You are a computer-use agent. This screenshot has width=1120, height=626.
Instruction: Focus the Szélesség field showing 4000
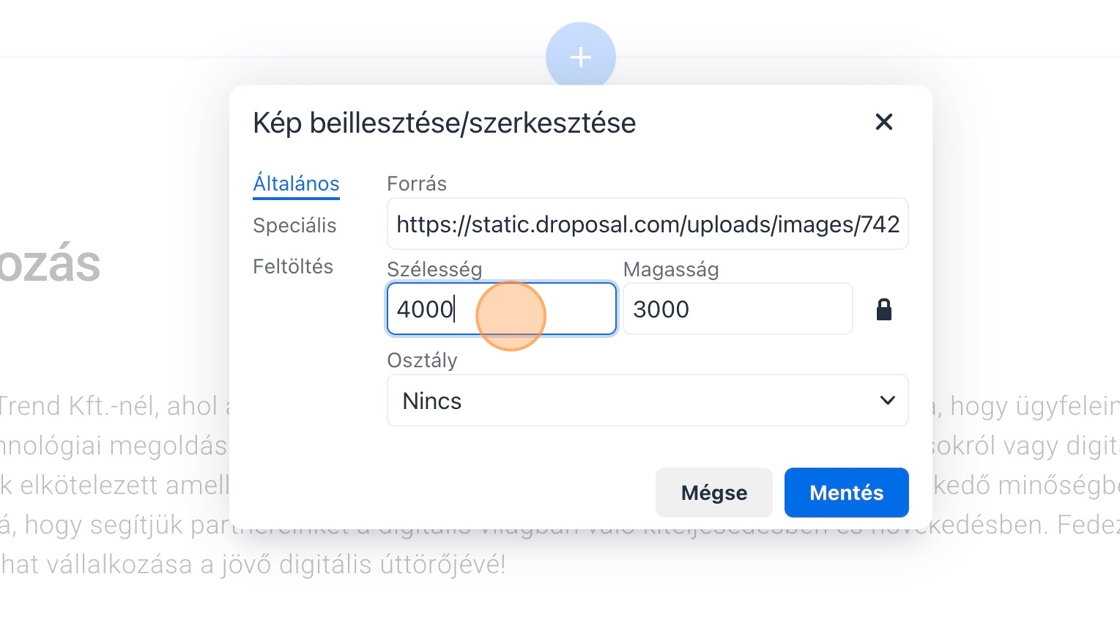(500, 309)
